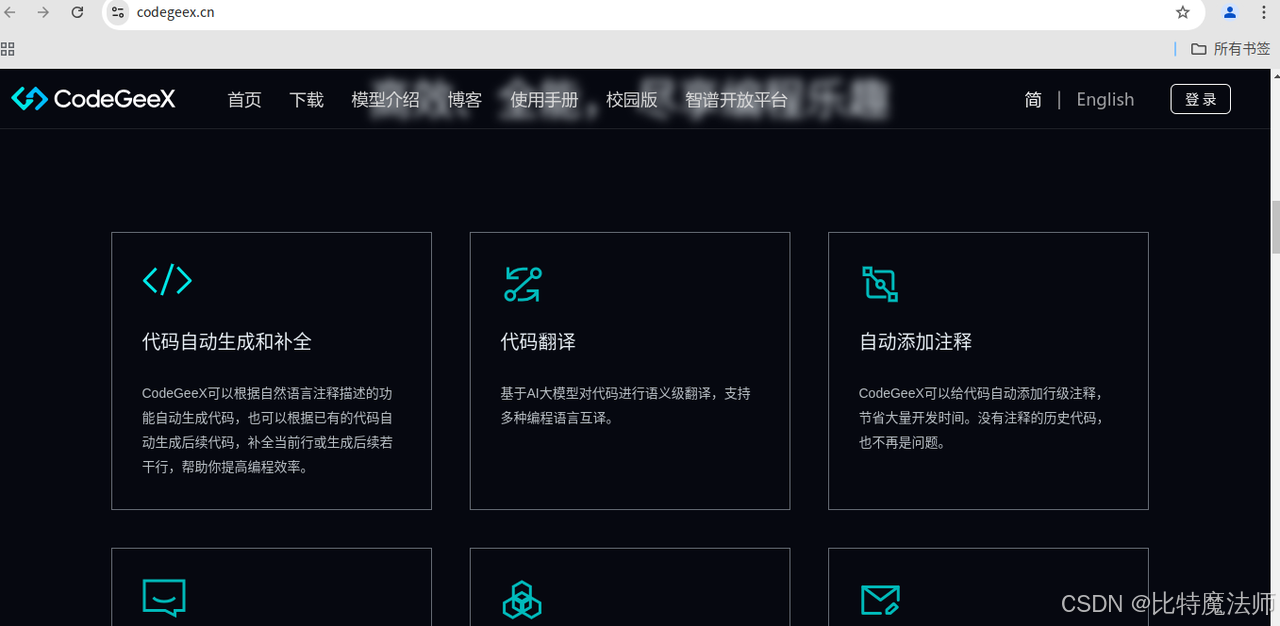1280x626 pixels.
Task: Click the CodeGeeX logo
Action: (x=92, y=99)
